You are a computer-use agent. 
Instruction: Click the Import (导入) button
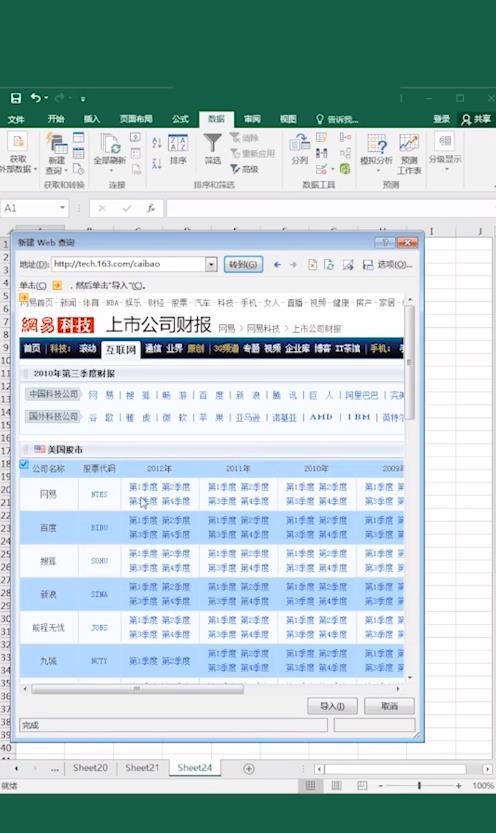(x=332, y=706)
